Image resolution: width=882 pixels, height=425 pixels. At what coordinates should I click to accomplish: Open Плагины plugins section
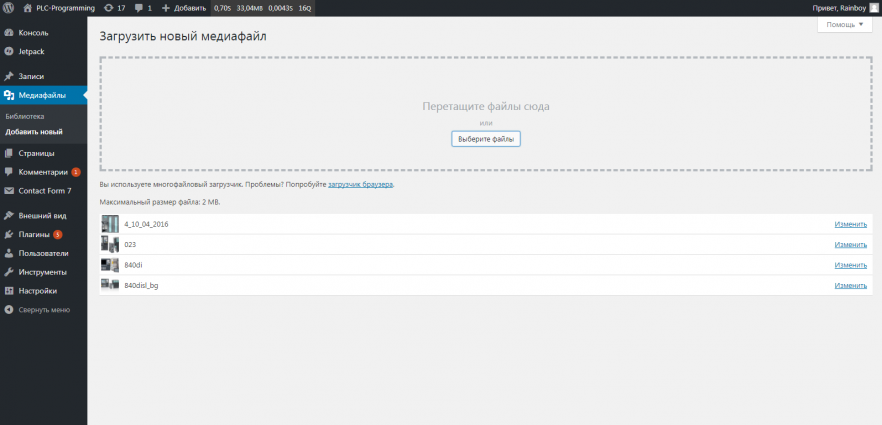(34, 234)
